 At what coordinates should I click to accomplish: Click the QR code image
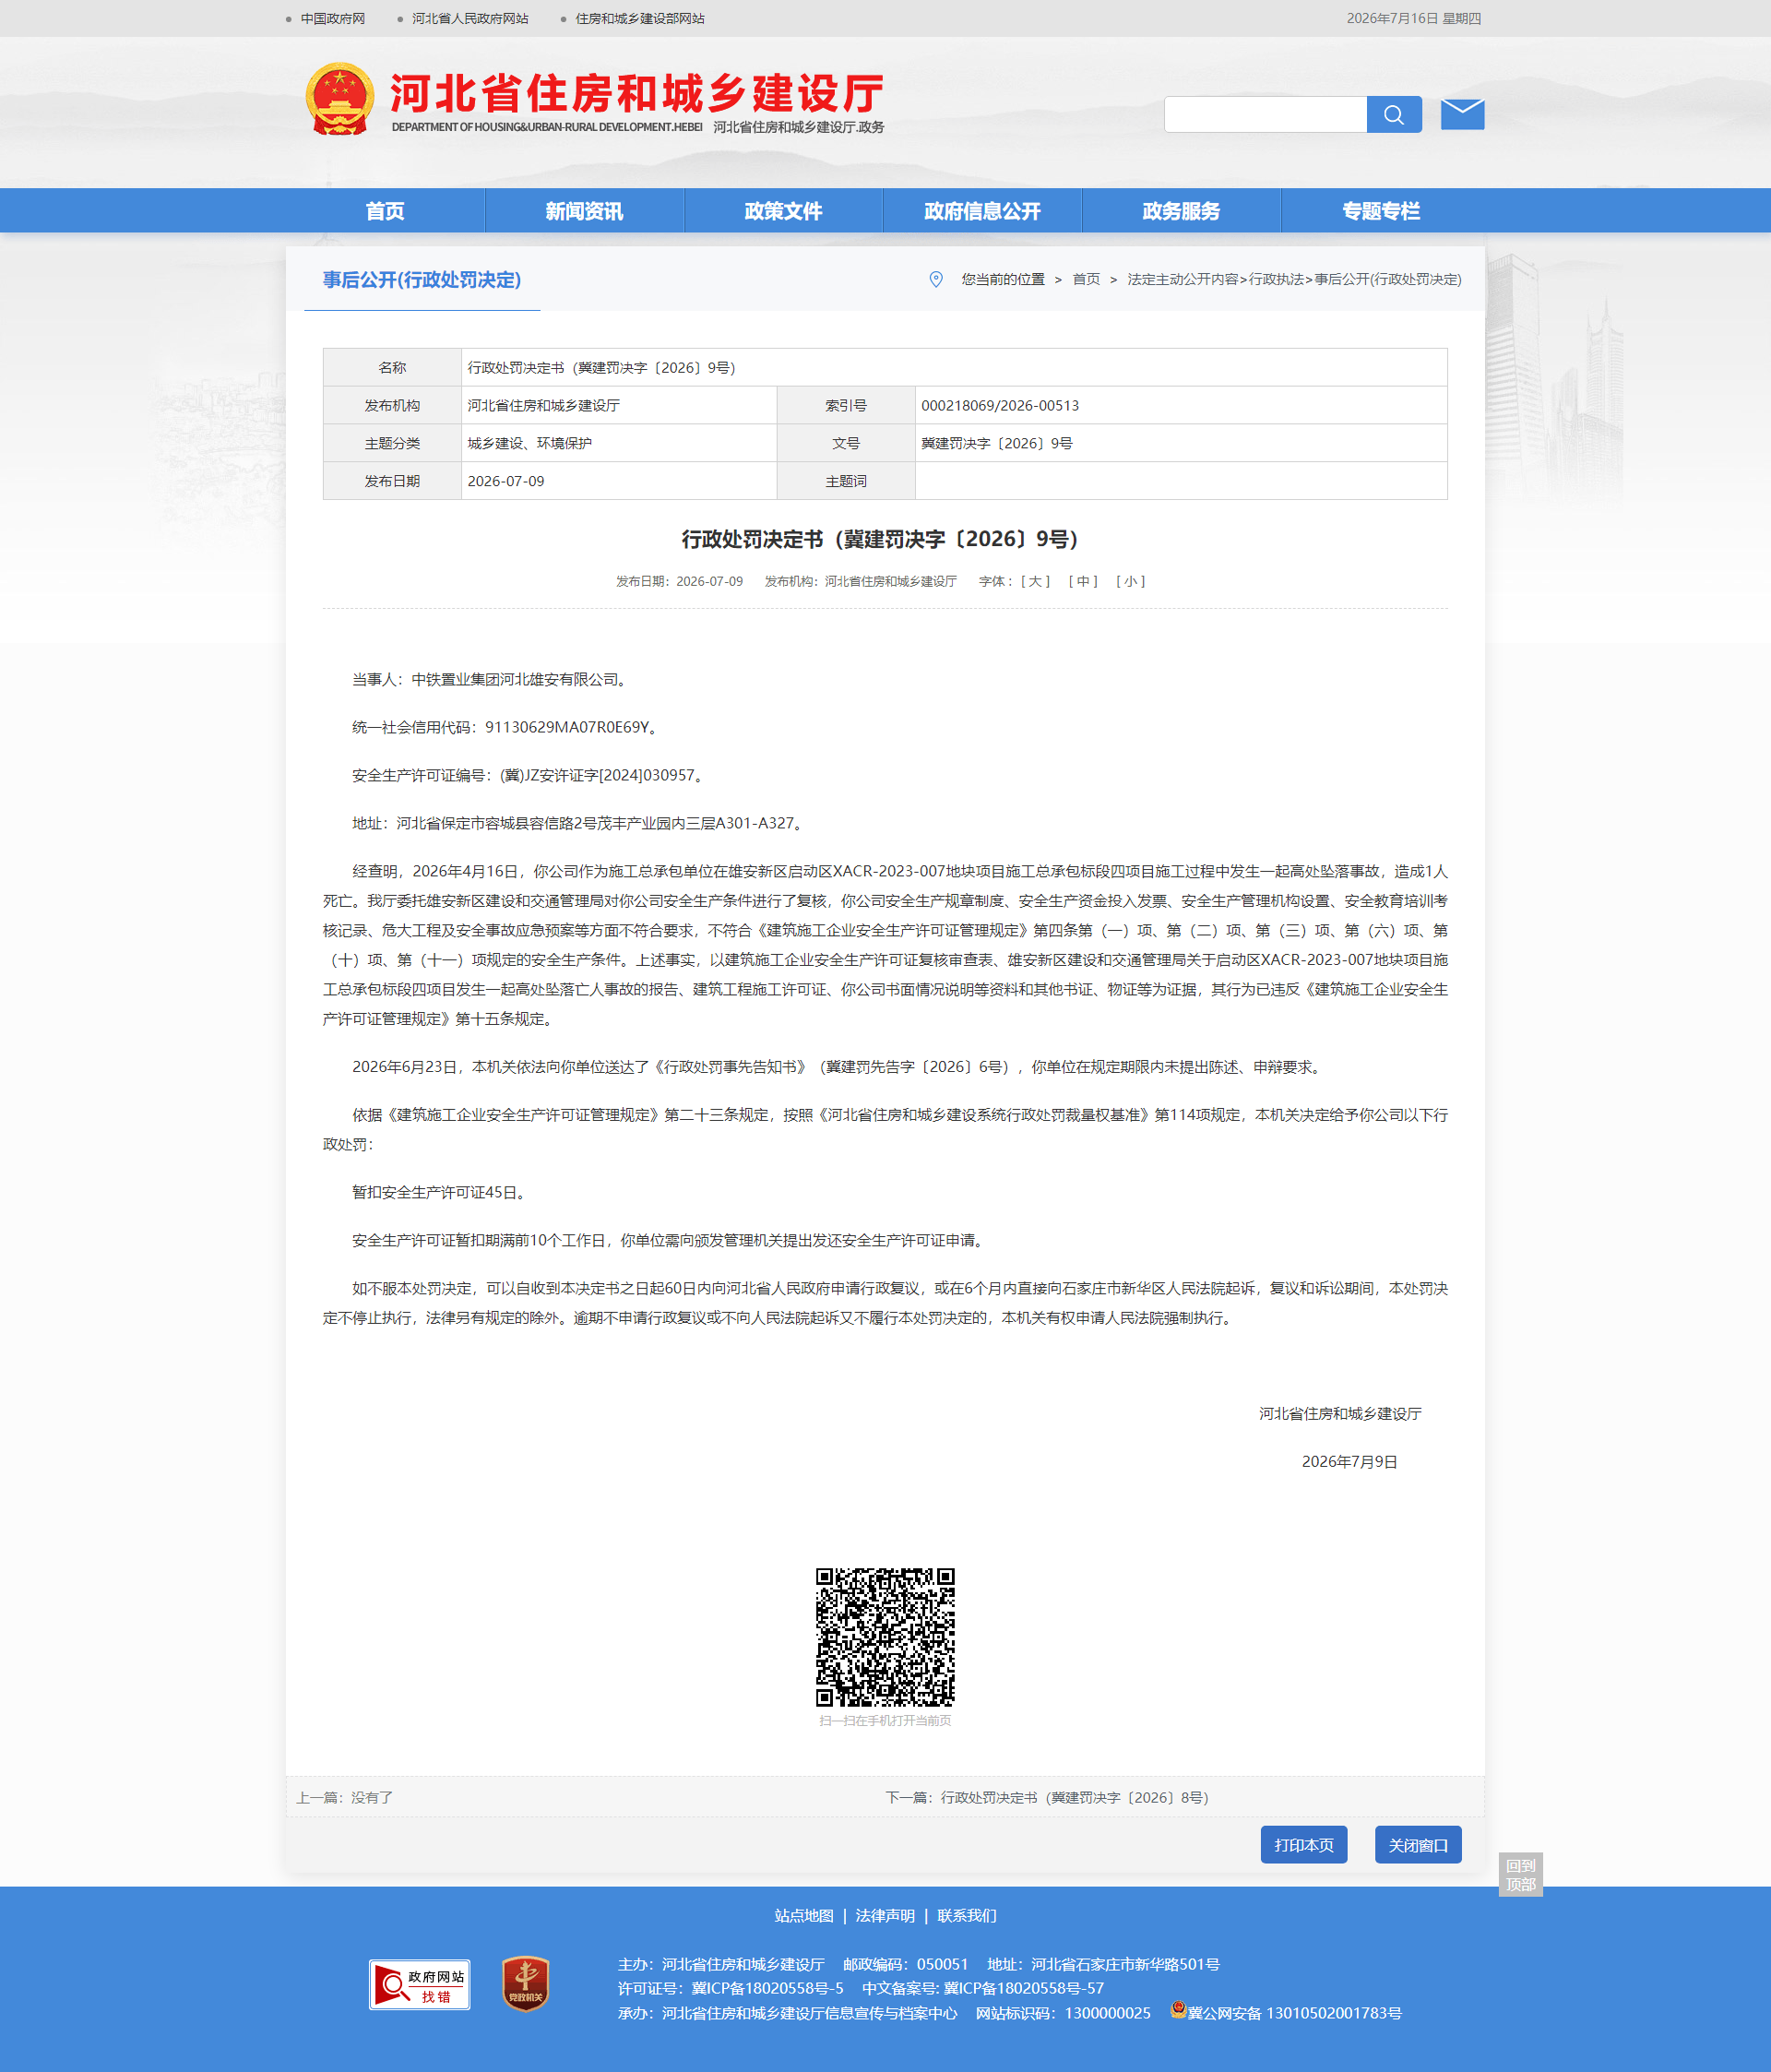pos(885,1637)
